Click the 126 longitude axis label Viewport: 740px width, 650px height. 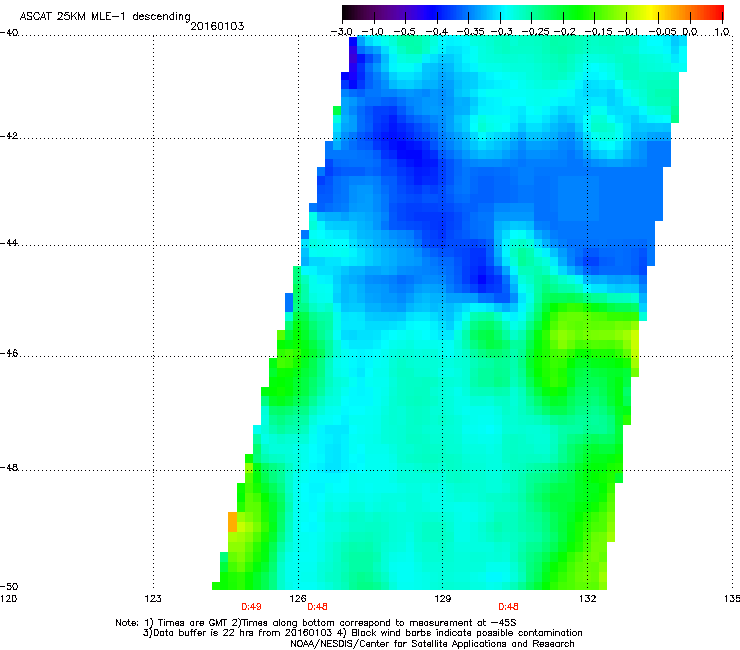298,599
